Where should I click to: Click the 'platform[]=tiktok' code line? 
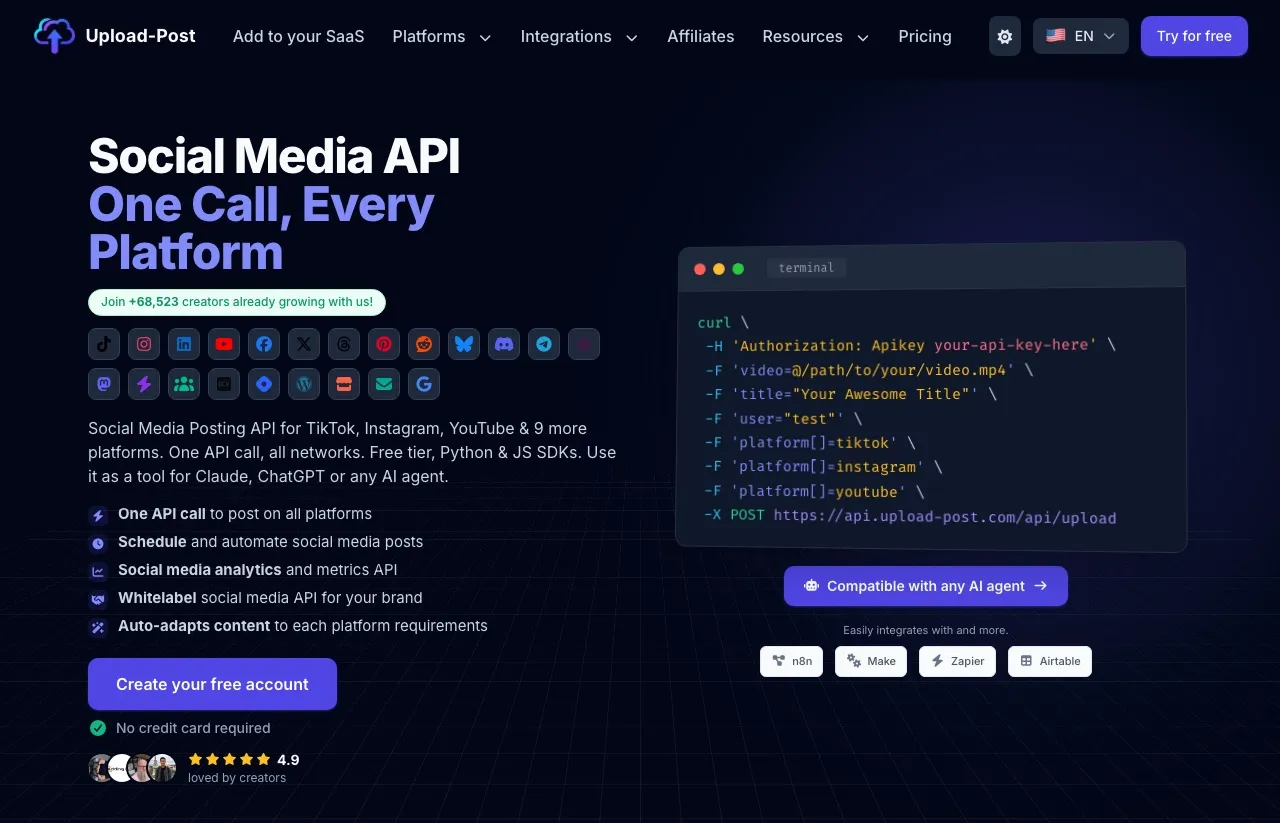tap(810, 442)
